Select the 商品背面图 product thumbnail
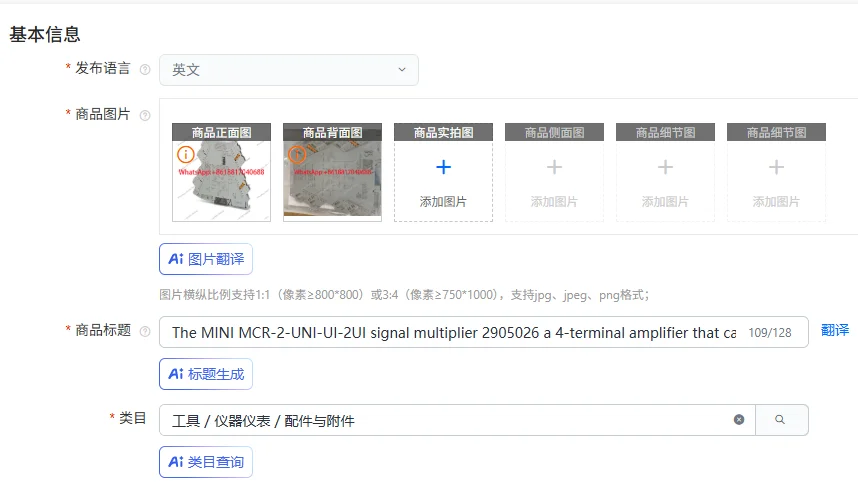 tap(333, 172)
